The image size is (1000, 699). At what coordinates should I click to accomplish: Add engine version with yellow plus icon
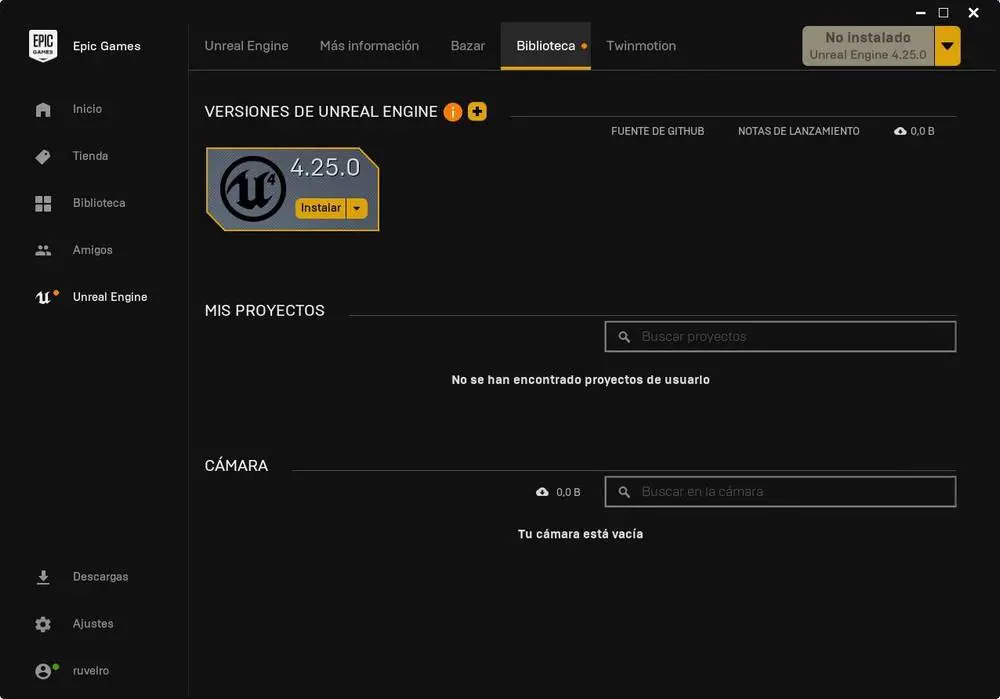pos(477,112)
